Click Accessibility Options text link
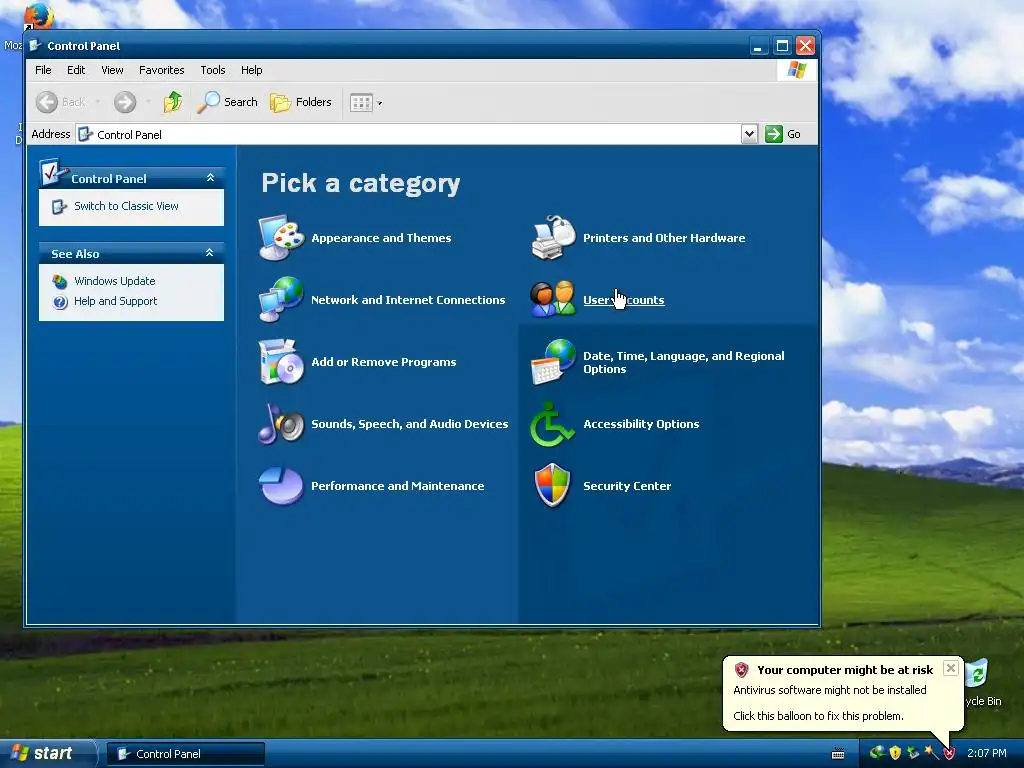This screenshot has height=768, width=1024. (641, 424)
